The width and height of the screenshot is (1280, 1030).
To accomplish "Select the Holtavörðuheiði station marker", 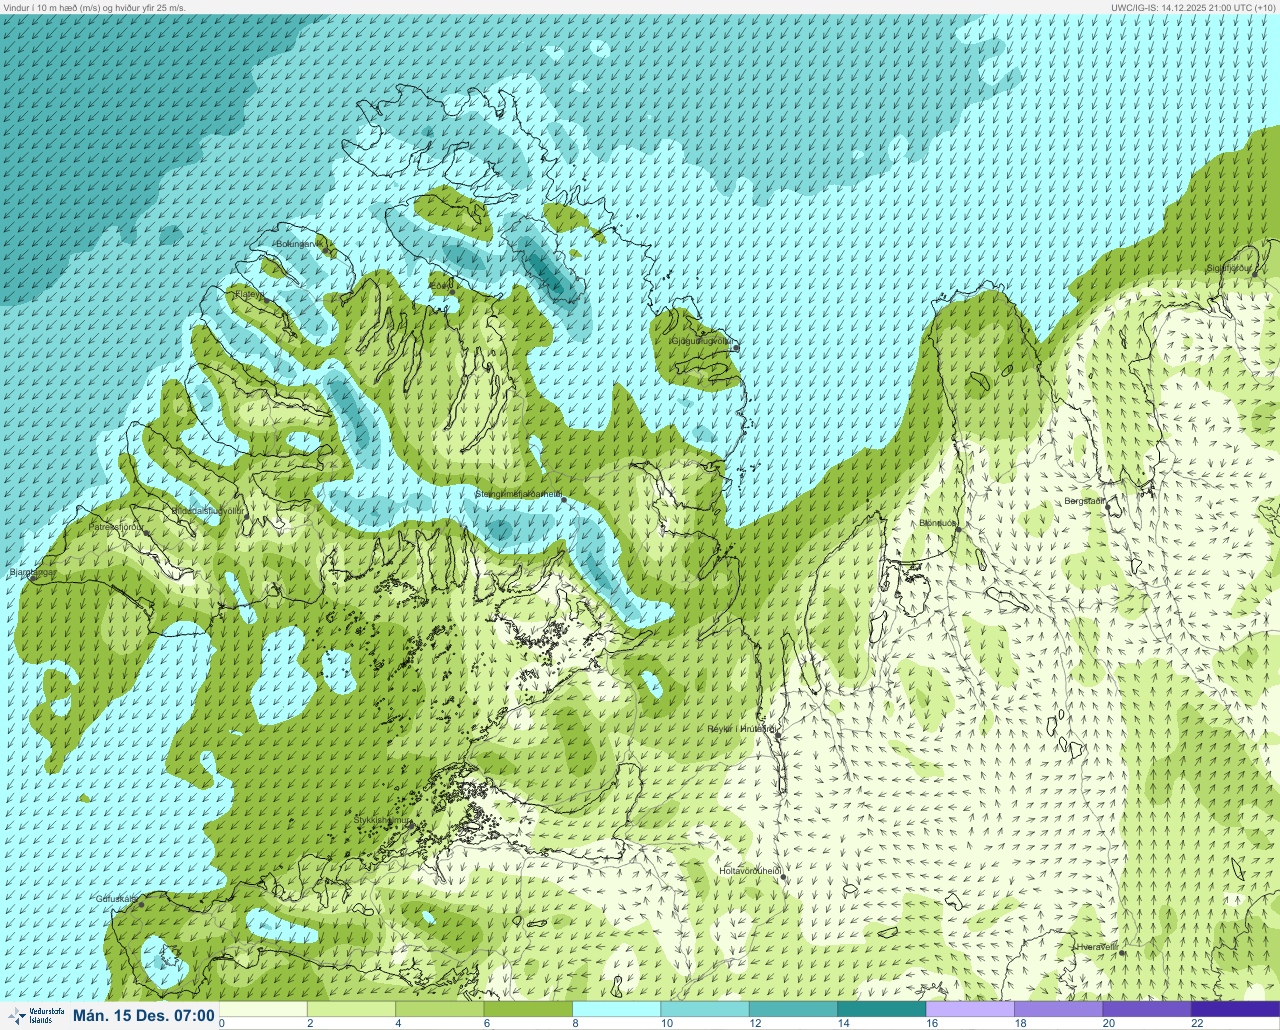I will point(783,877).
